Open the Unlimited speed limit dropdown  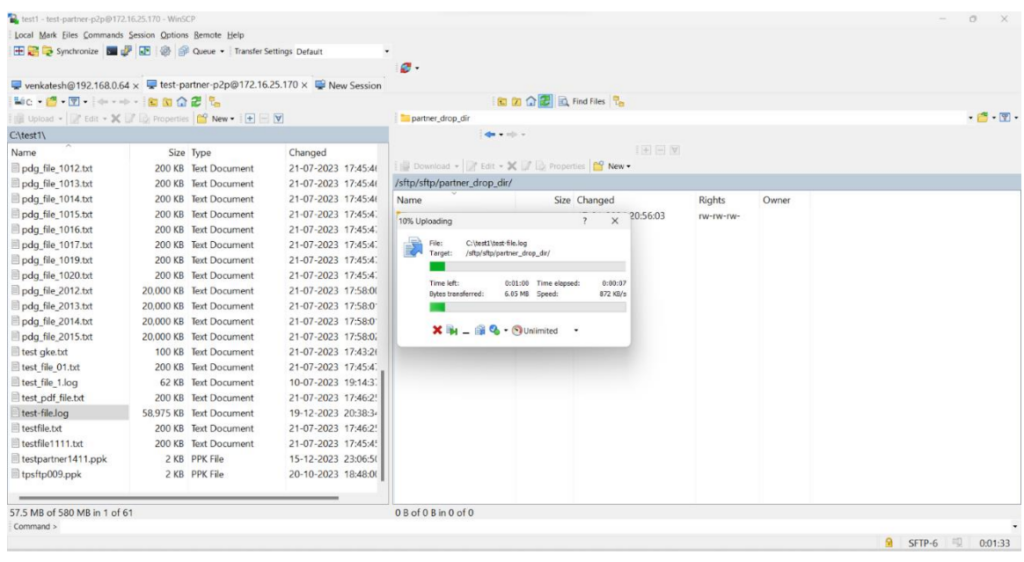(576, 331)
